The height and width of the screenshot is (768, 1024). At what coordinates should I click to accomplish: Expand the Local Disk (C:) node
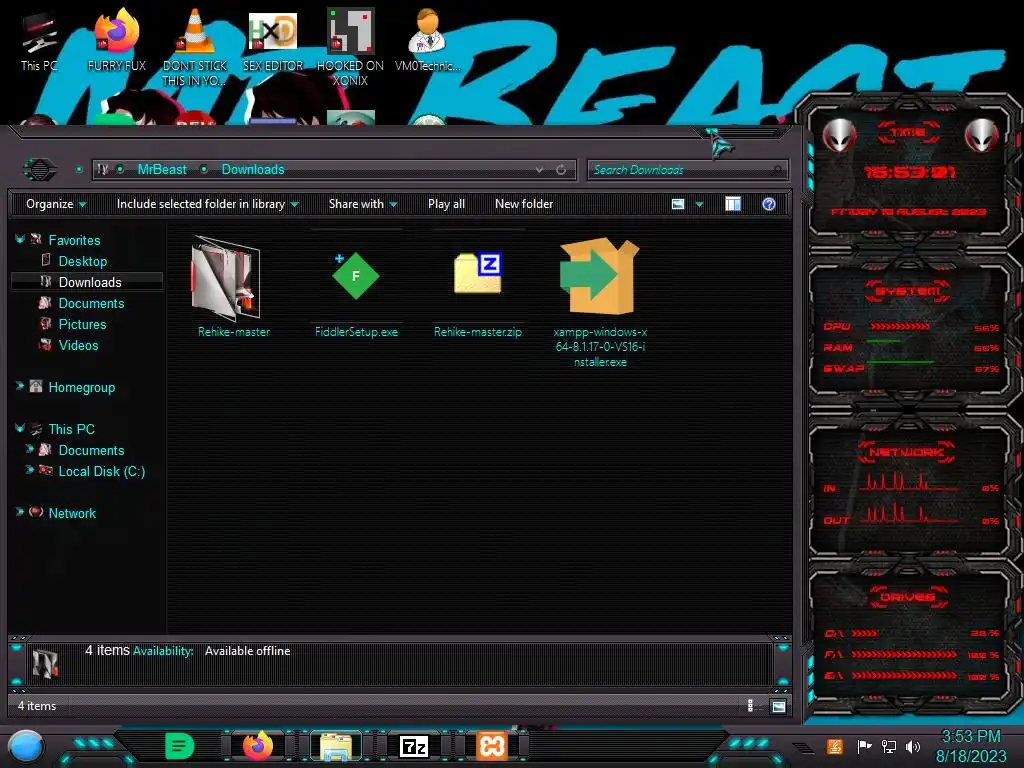pyautogui.click(x=29, y=470)
